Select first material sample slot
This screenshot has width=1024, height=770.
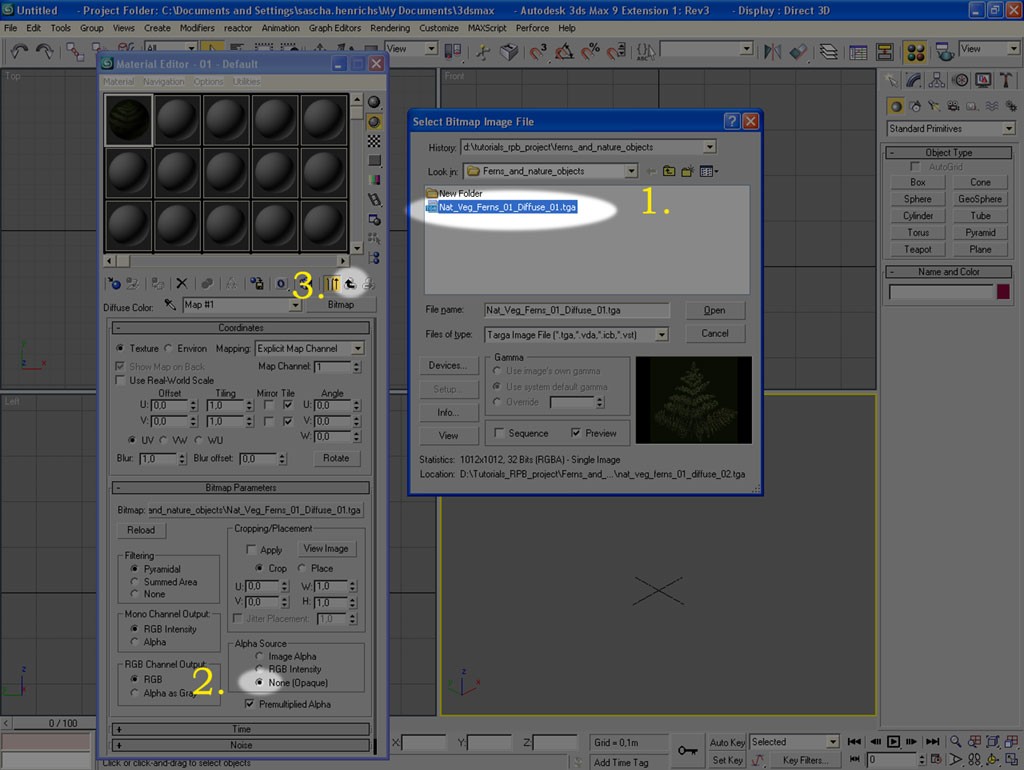tap(129, 120)
